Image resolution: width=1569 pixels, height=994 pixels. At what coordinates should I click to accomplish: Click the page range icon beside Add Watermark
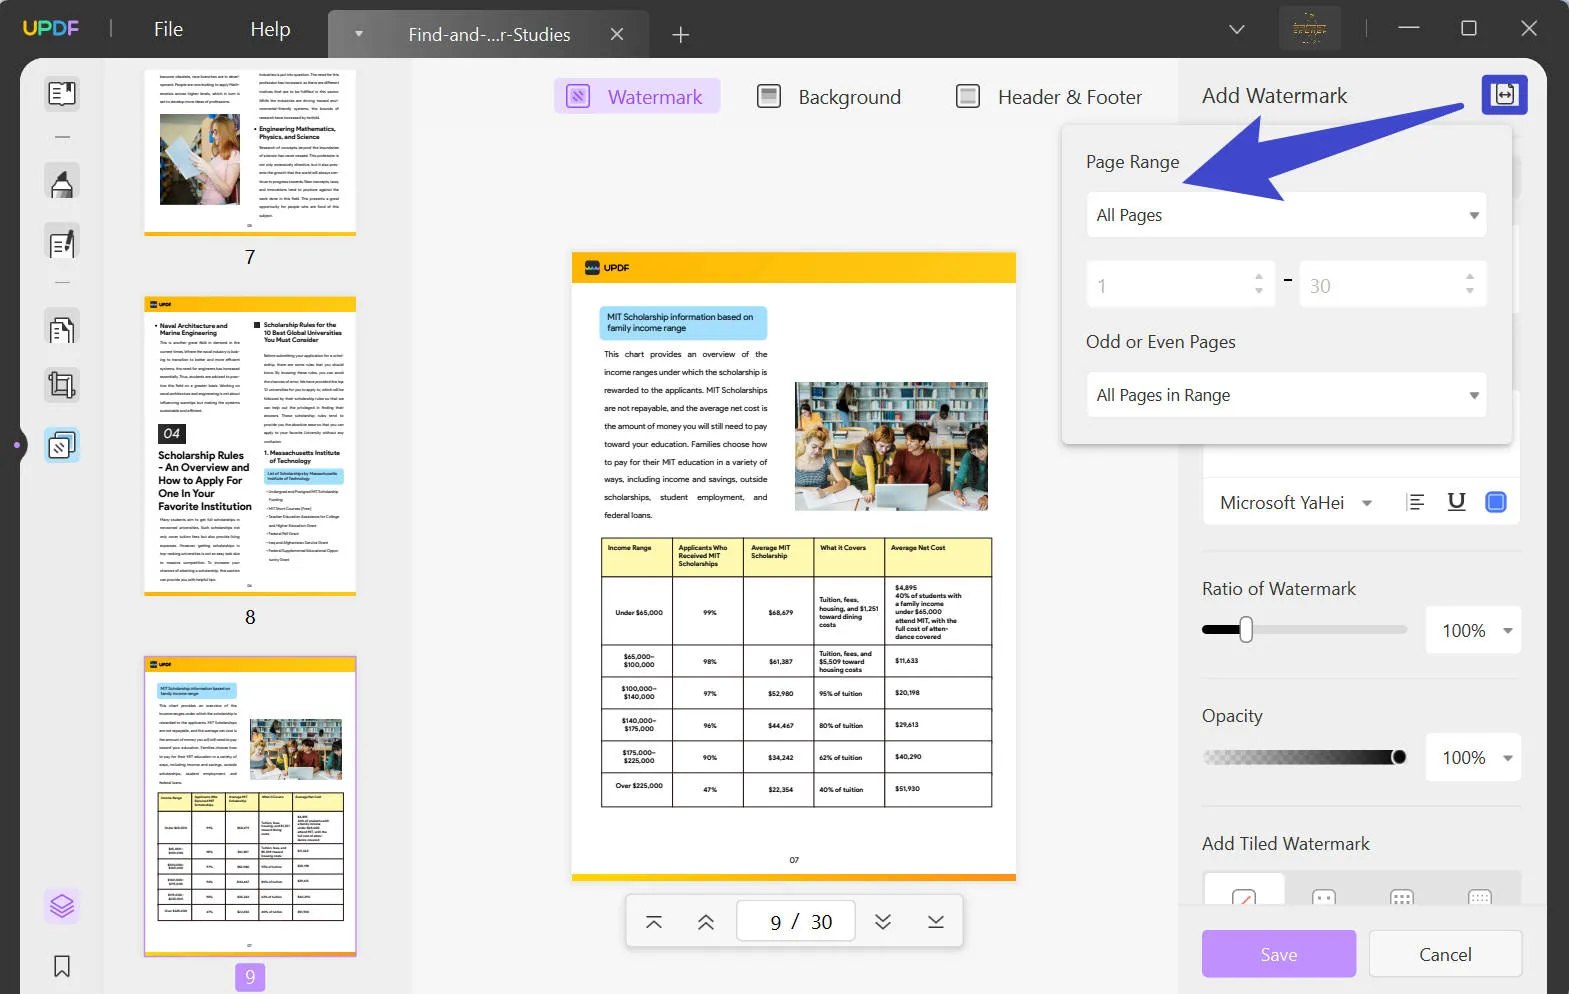click(x=1504, y=95)
